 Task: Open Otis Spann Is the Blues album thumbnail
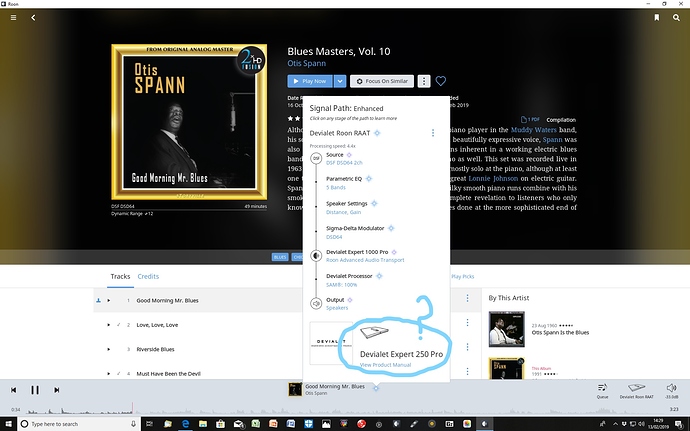click(x=506, y=329)
